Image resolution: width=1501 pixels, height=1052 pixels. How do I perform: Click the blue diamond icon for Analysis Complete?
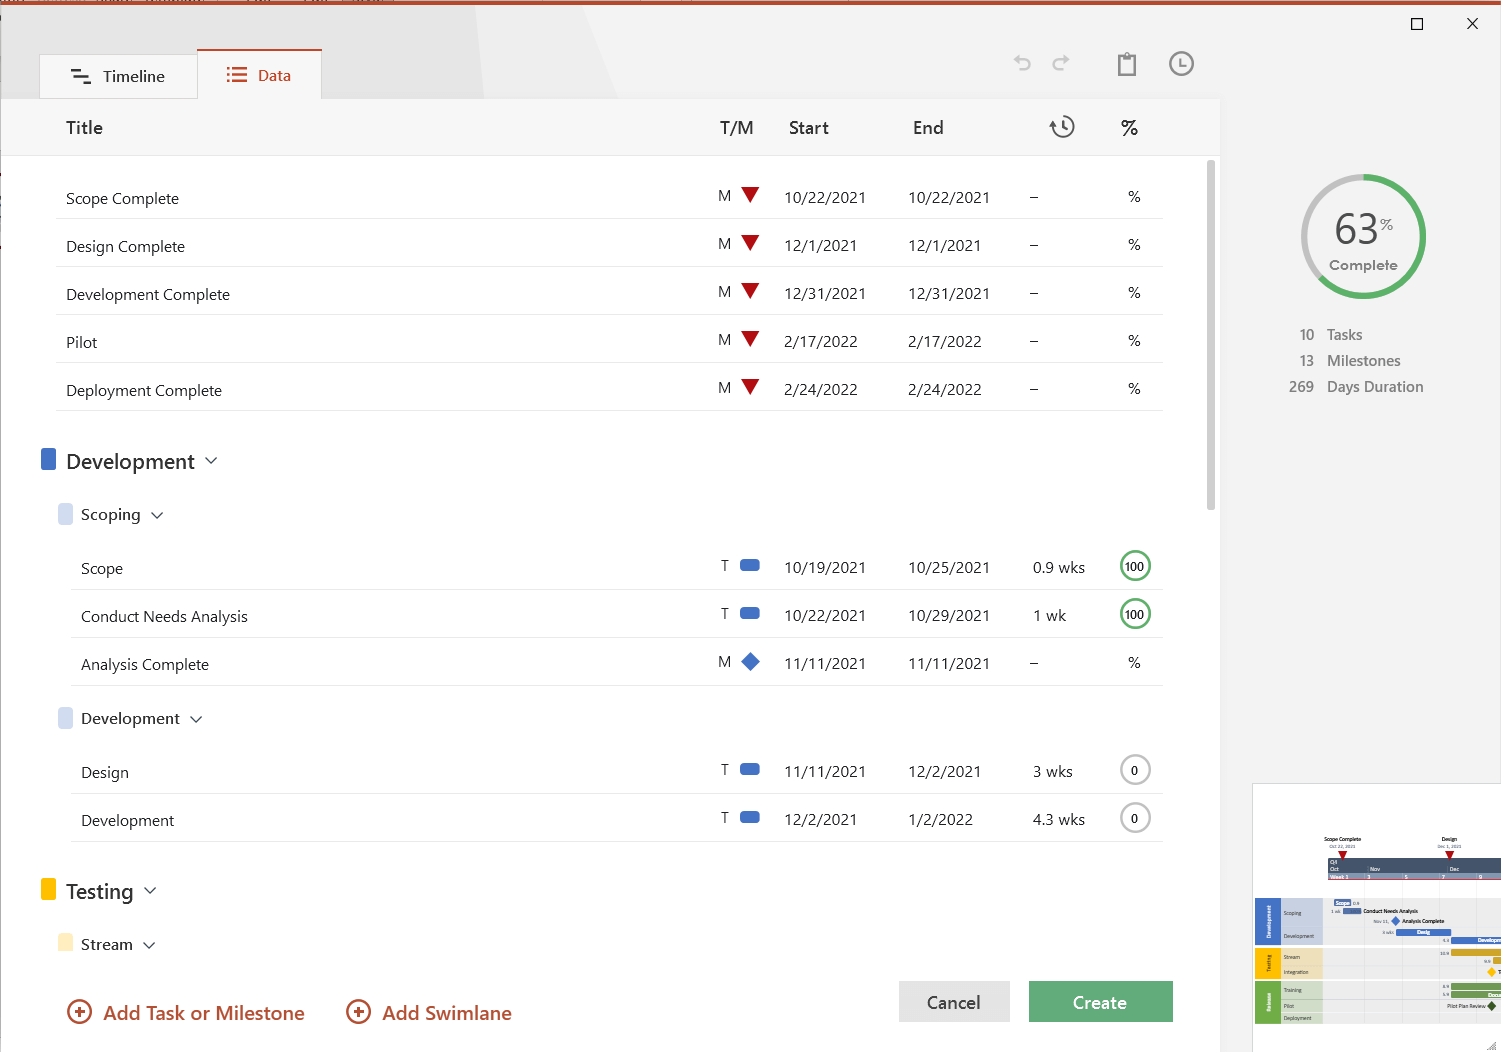[x=750, y=662]
